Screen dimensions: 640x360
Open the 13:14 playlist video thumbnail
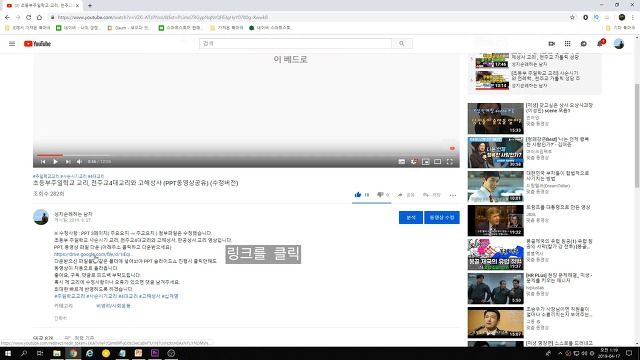tap(492, 80)
